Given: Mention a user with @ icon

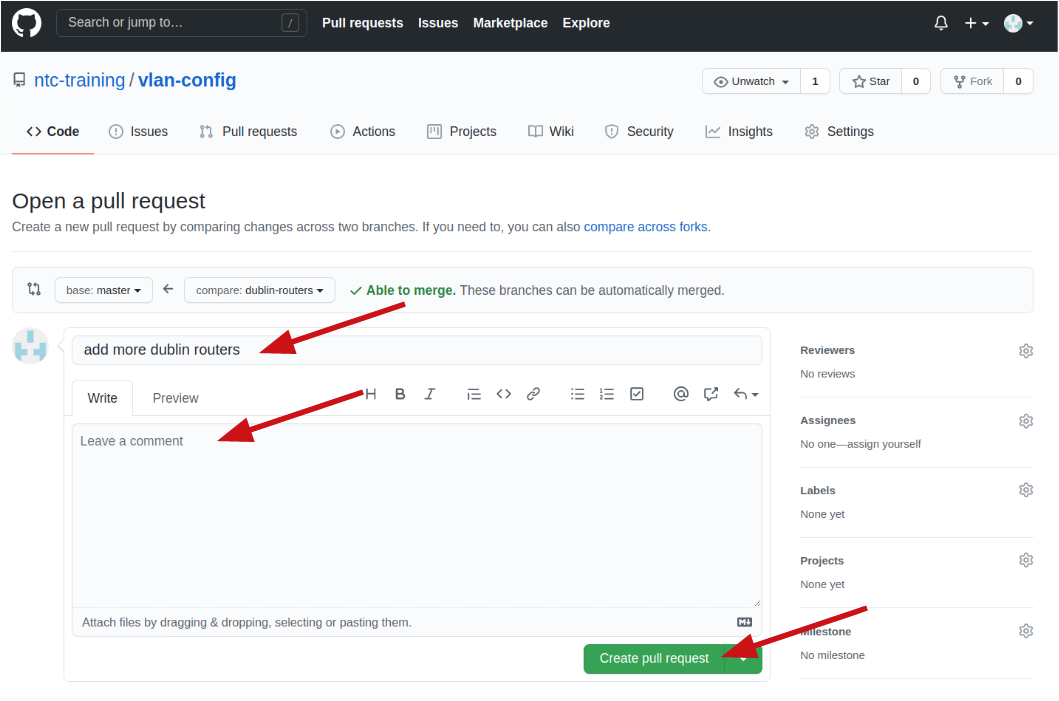Looking at the screenshot, I should 681,394.
